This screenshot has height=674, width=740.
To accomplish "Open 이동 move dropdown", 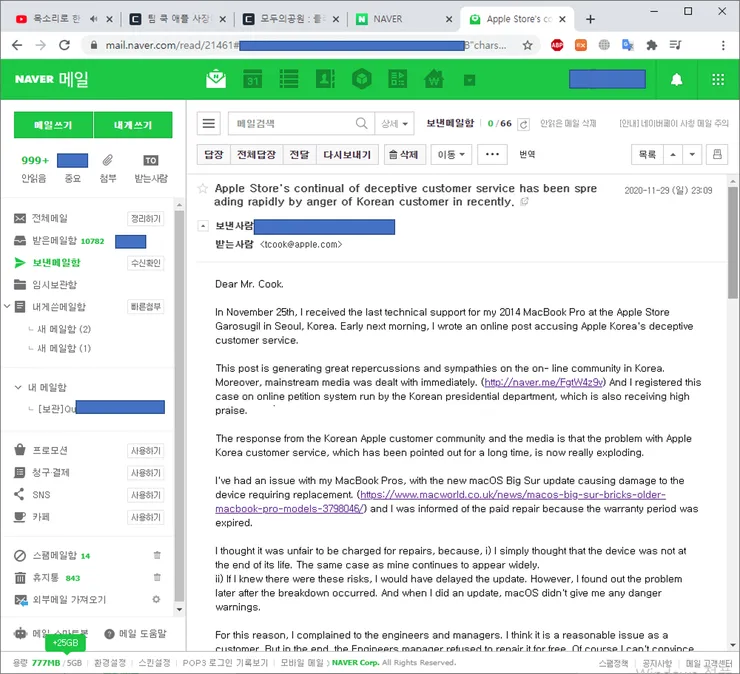I will 451,154.
